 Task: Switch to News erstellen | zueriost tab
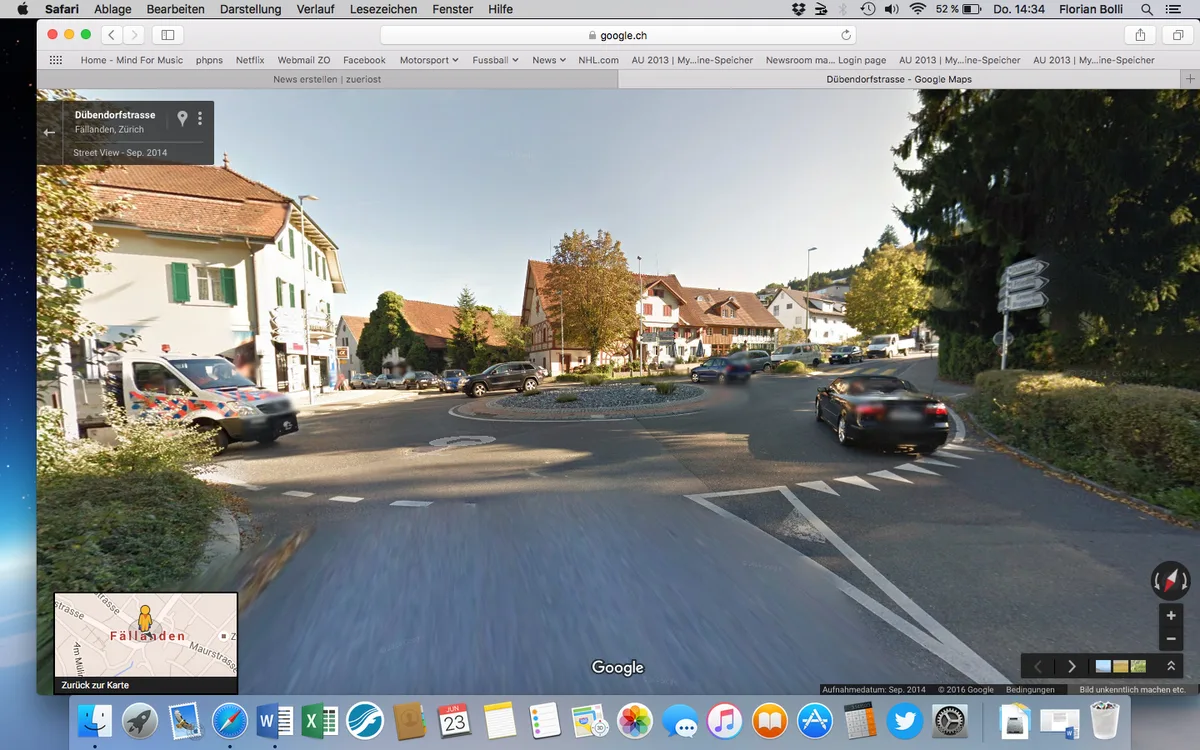click(327, 79)
